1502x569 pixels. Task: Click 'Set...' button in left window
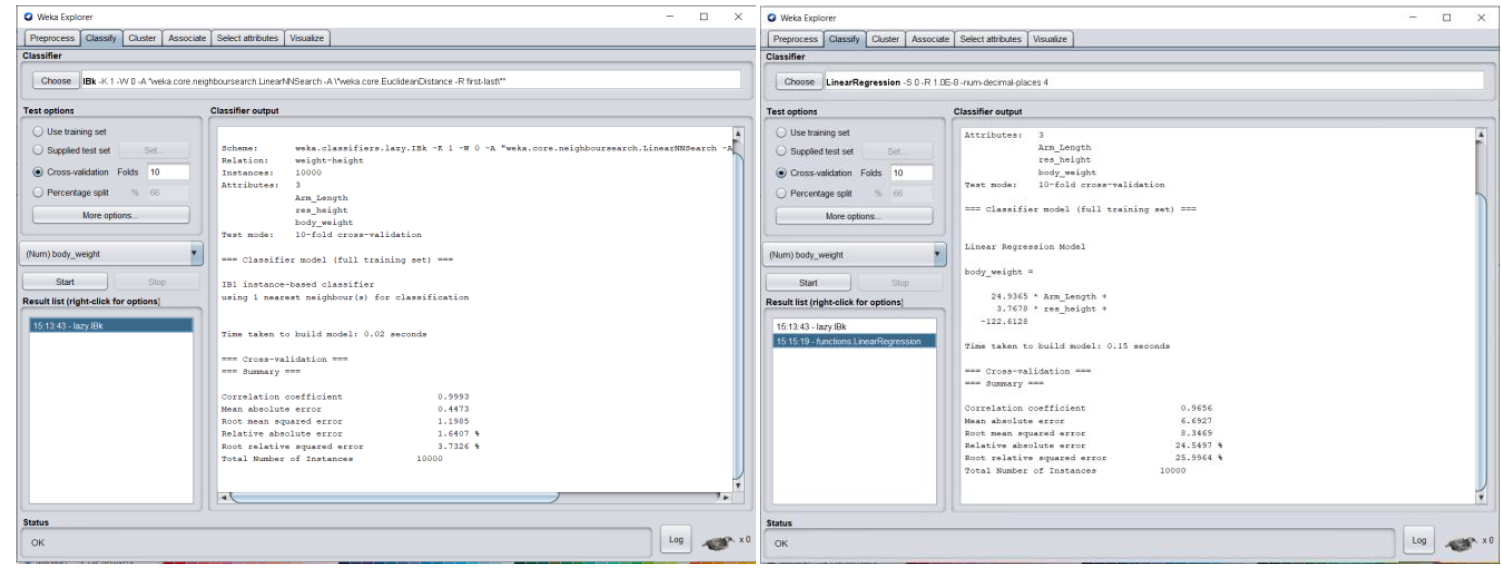click(x=153, y=152)
